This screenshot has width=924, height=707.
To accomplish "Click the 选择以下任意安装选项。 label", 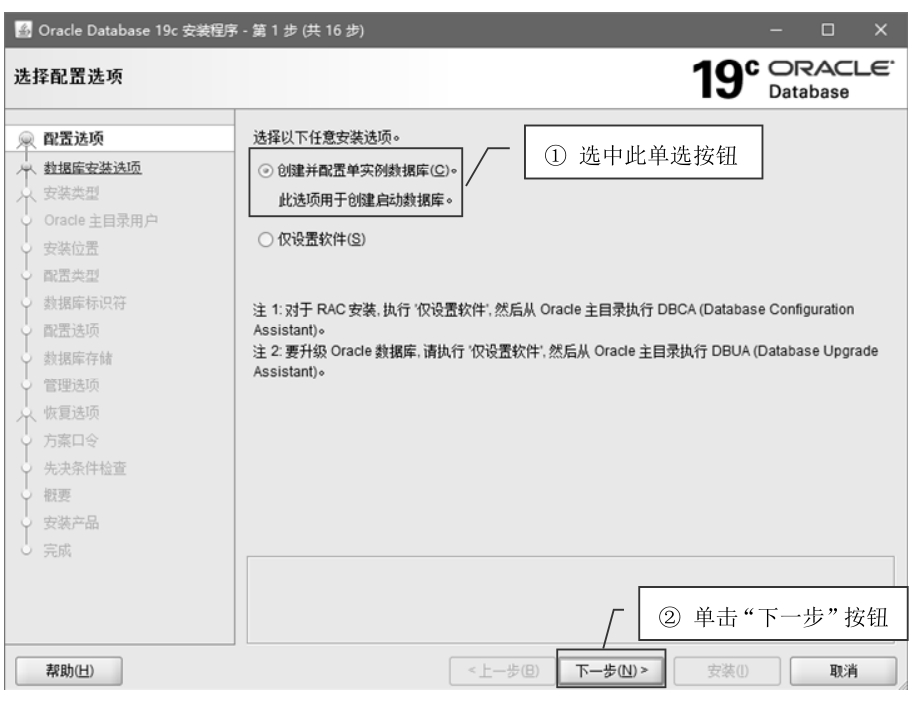I will (326, 137).
